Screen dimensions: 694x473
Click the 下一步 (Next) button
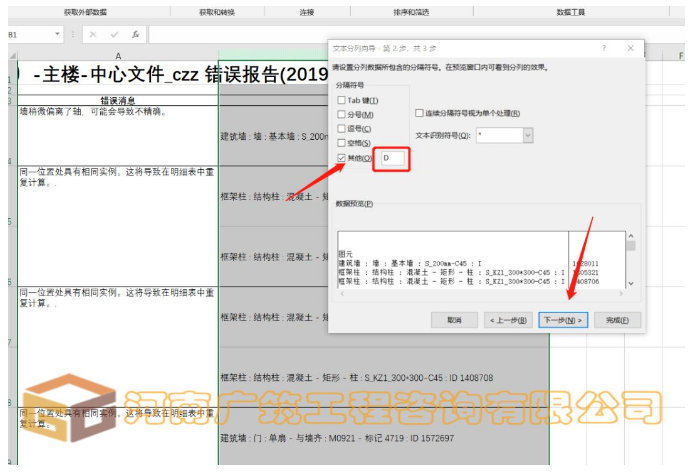562,320
